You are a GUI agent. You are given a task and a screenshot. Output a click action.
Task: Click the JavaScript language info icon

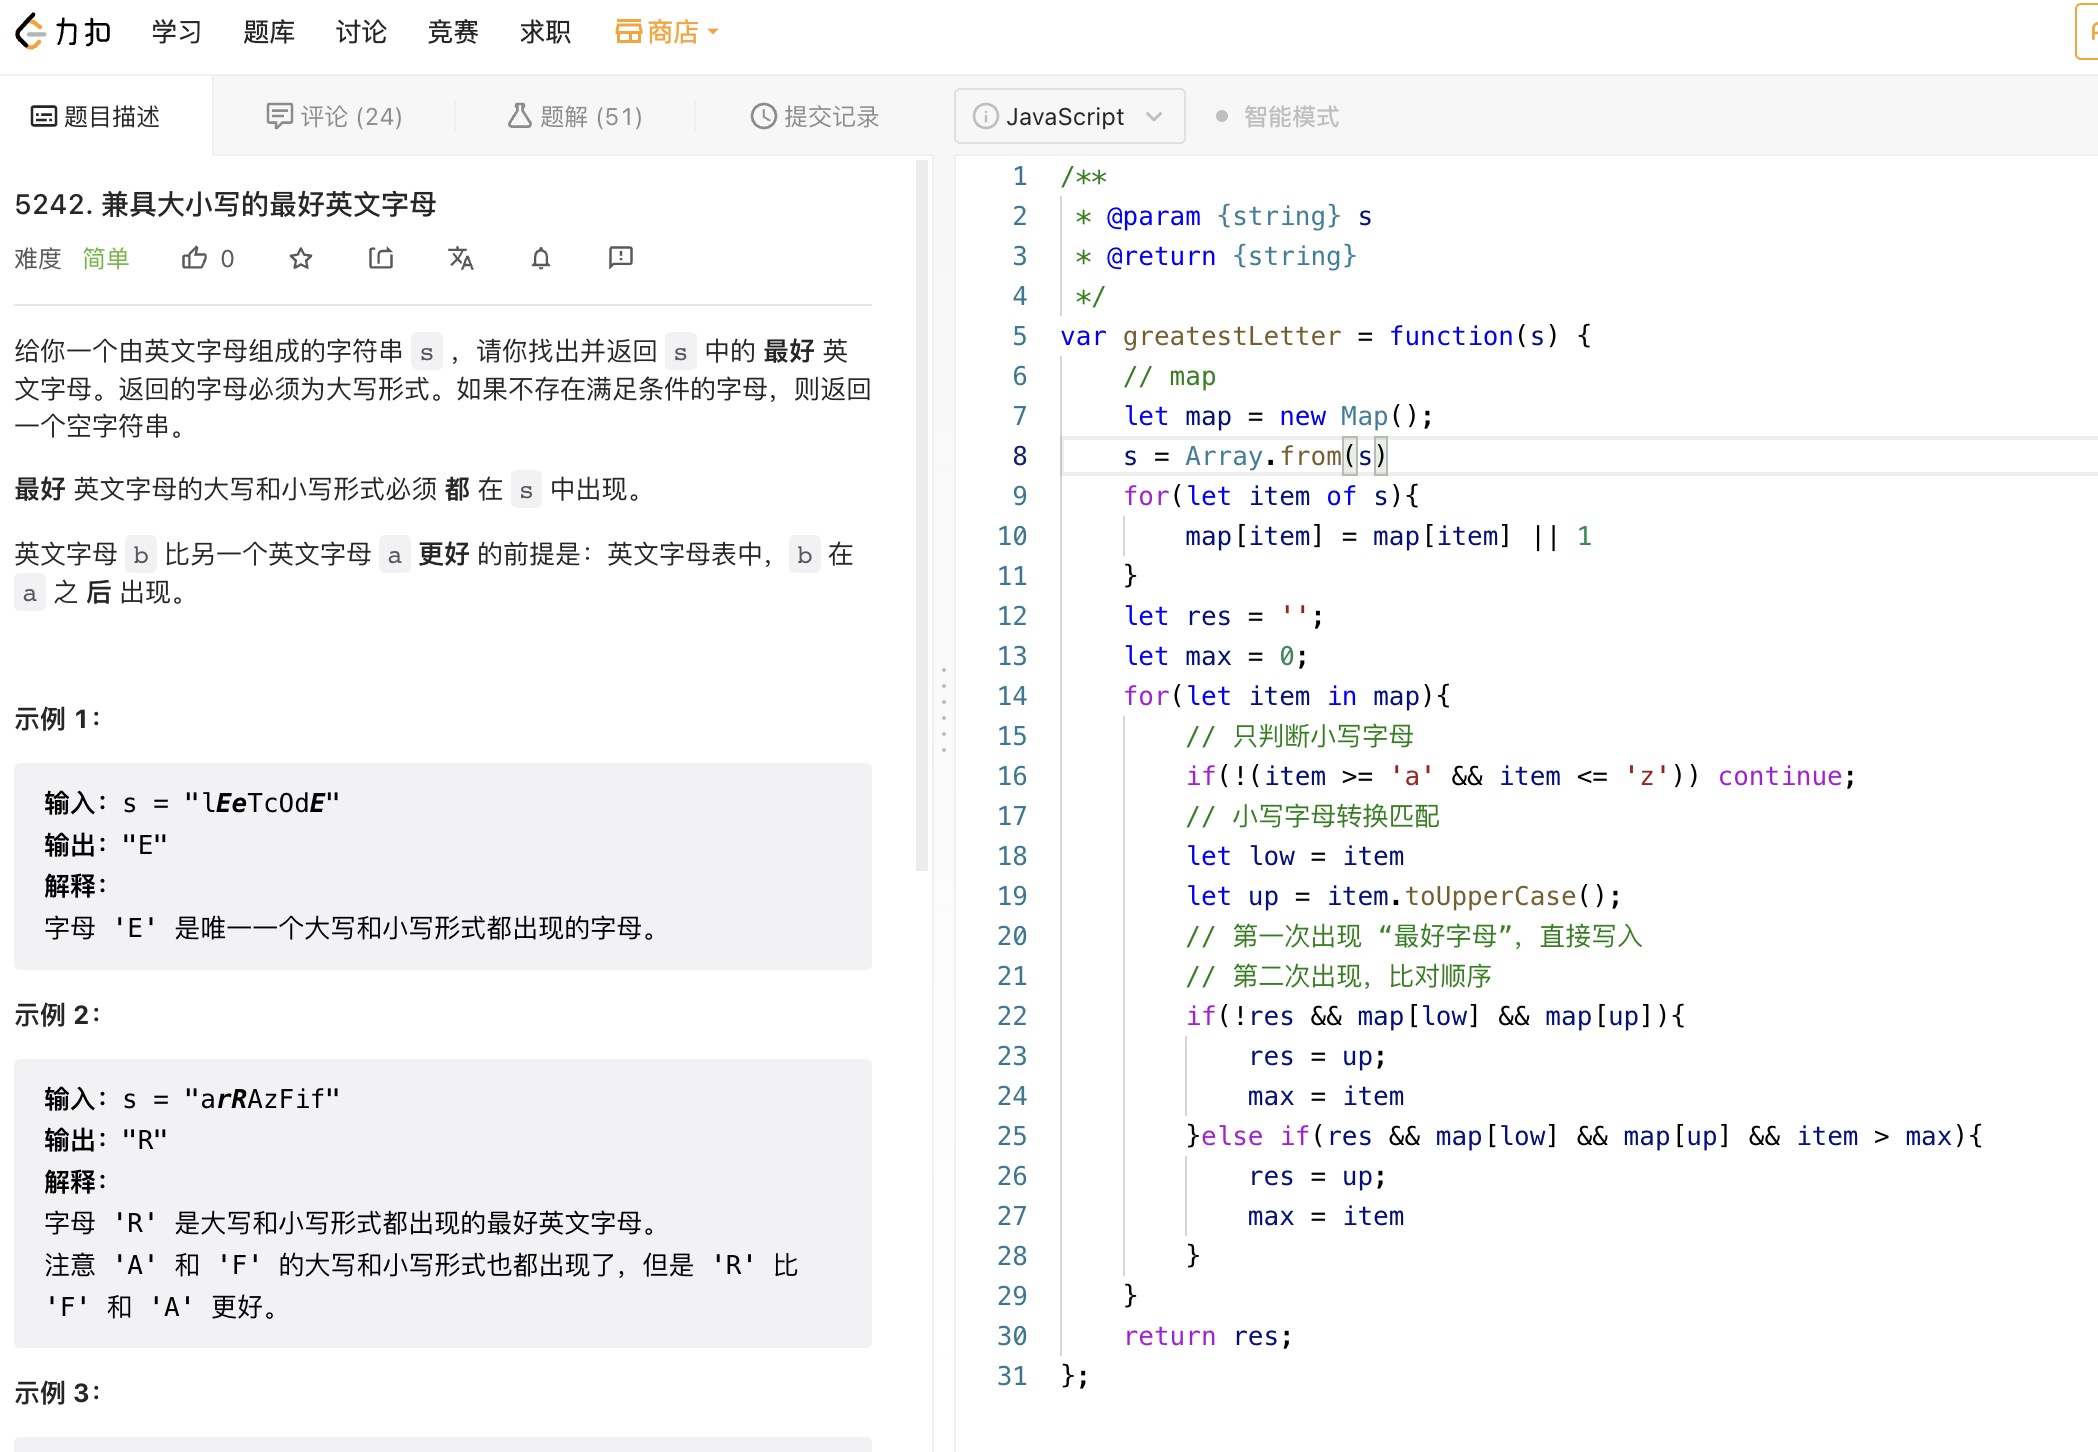pyautogui.click(x=985, y=117)
